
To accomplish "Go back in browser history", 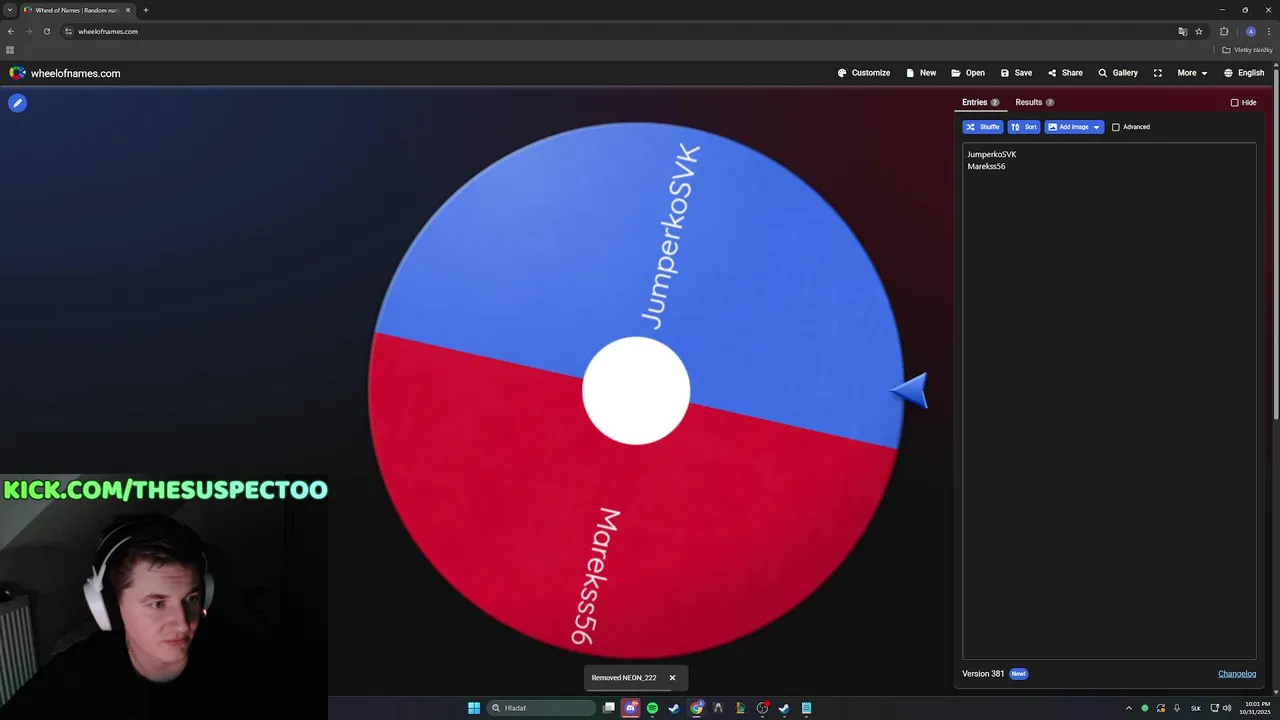I will pyautogui.click(x=11, y=31).
